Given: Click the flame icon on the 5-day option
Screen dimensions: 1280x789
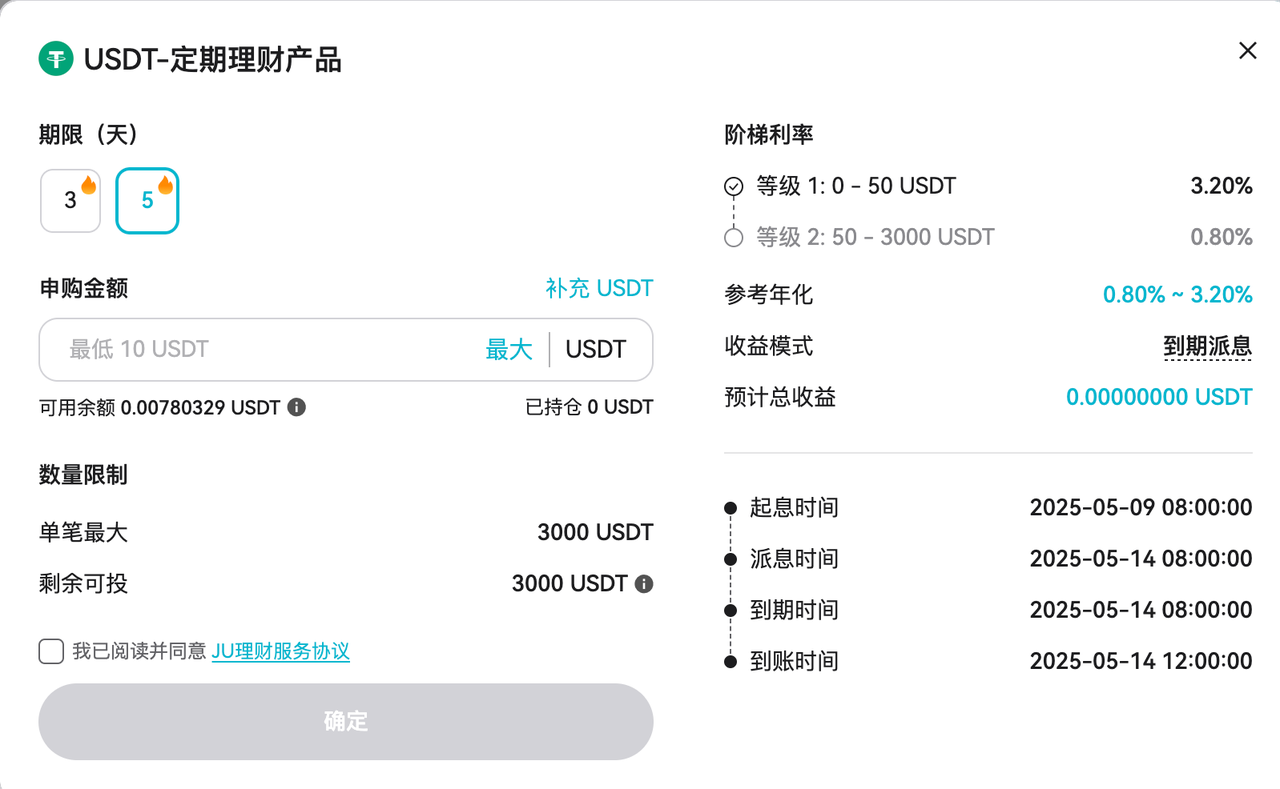Looking at the screenshot, I should coord(166,185).
